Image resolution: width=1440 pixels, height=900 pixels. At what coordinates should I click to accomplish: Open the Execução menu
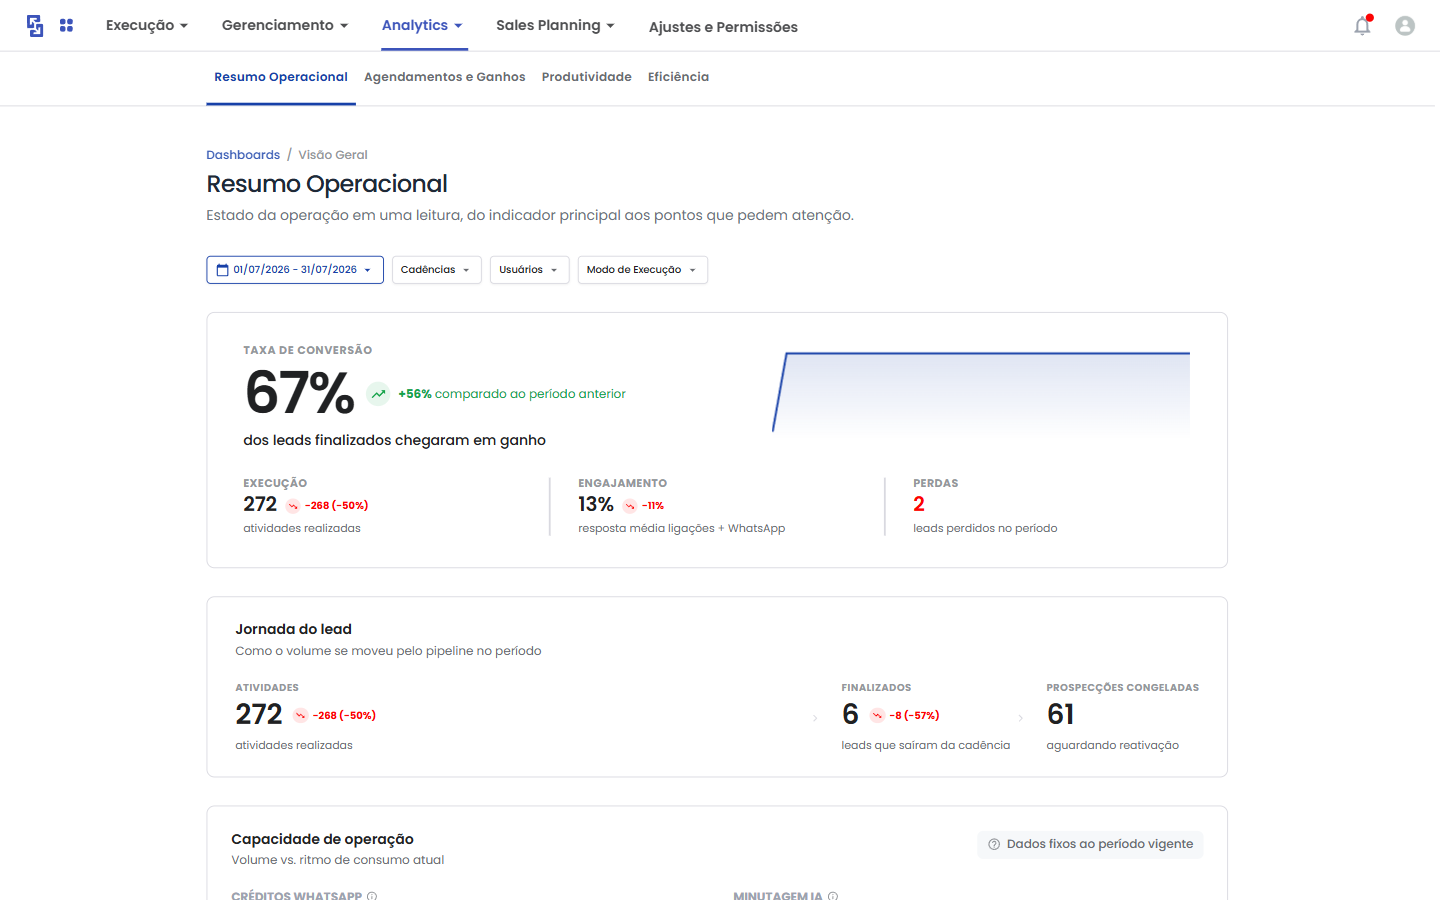[147, 26]
